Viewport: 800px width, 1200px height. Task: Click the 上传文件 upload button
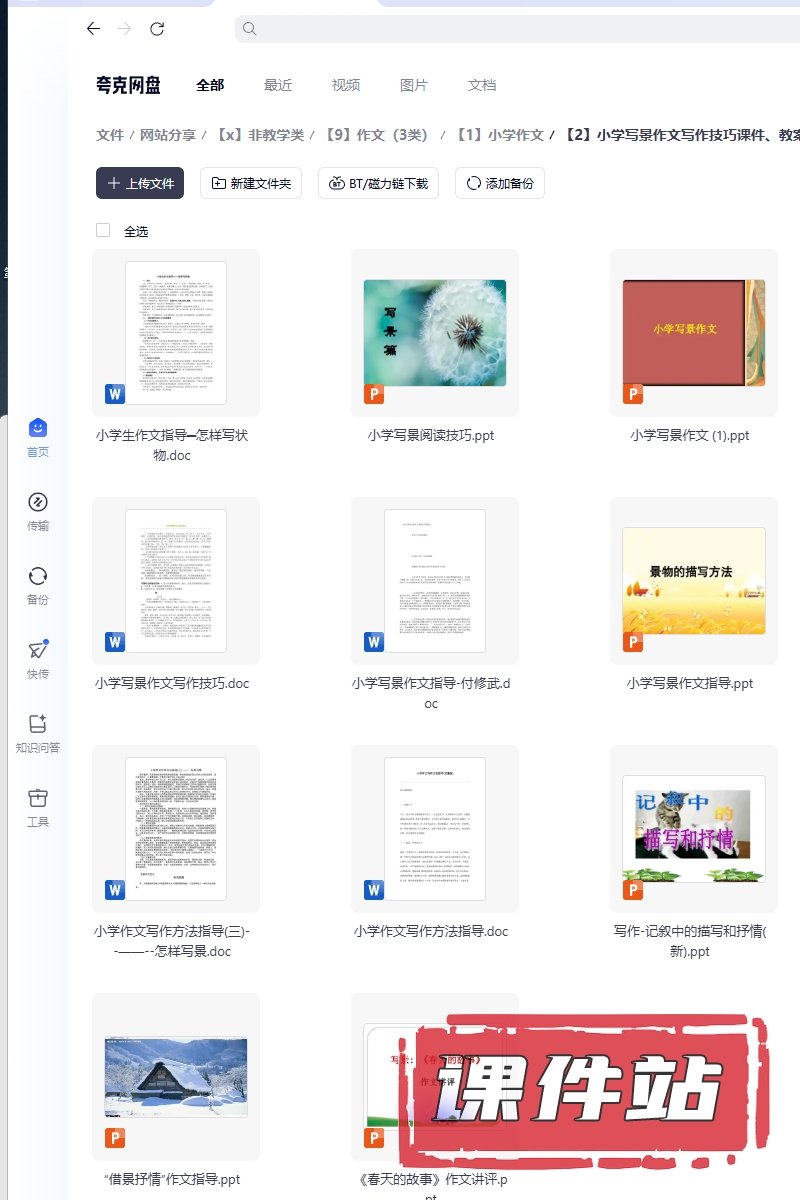click(140, 183)
